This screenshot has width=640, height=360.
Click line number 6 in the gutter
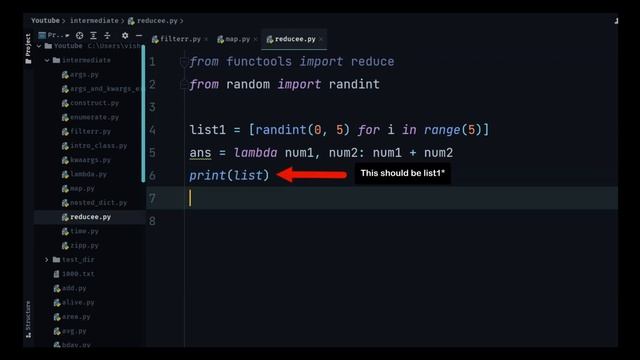click(x=152, y=176)
